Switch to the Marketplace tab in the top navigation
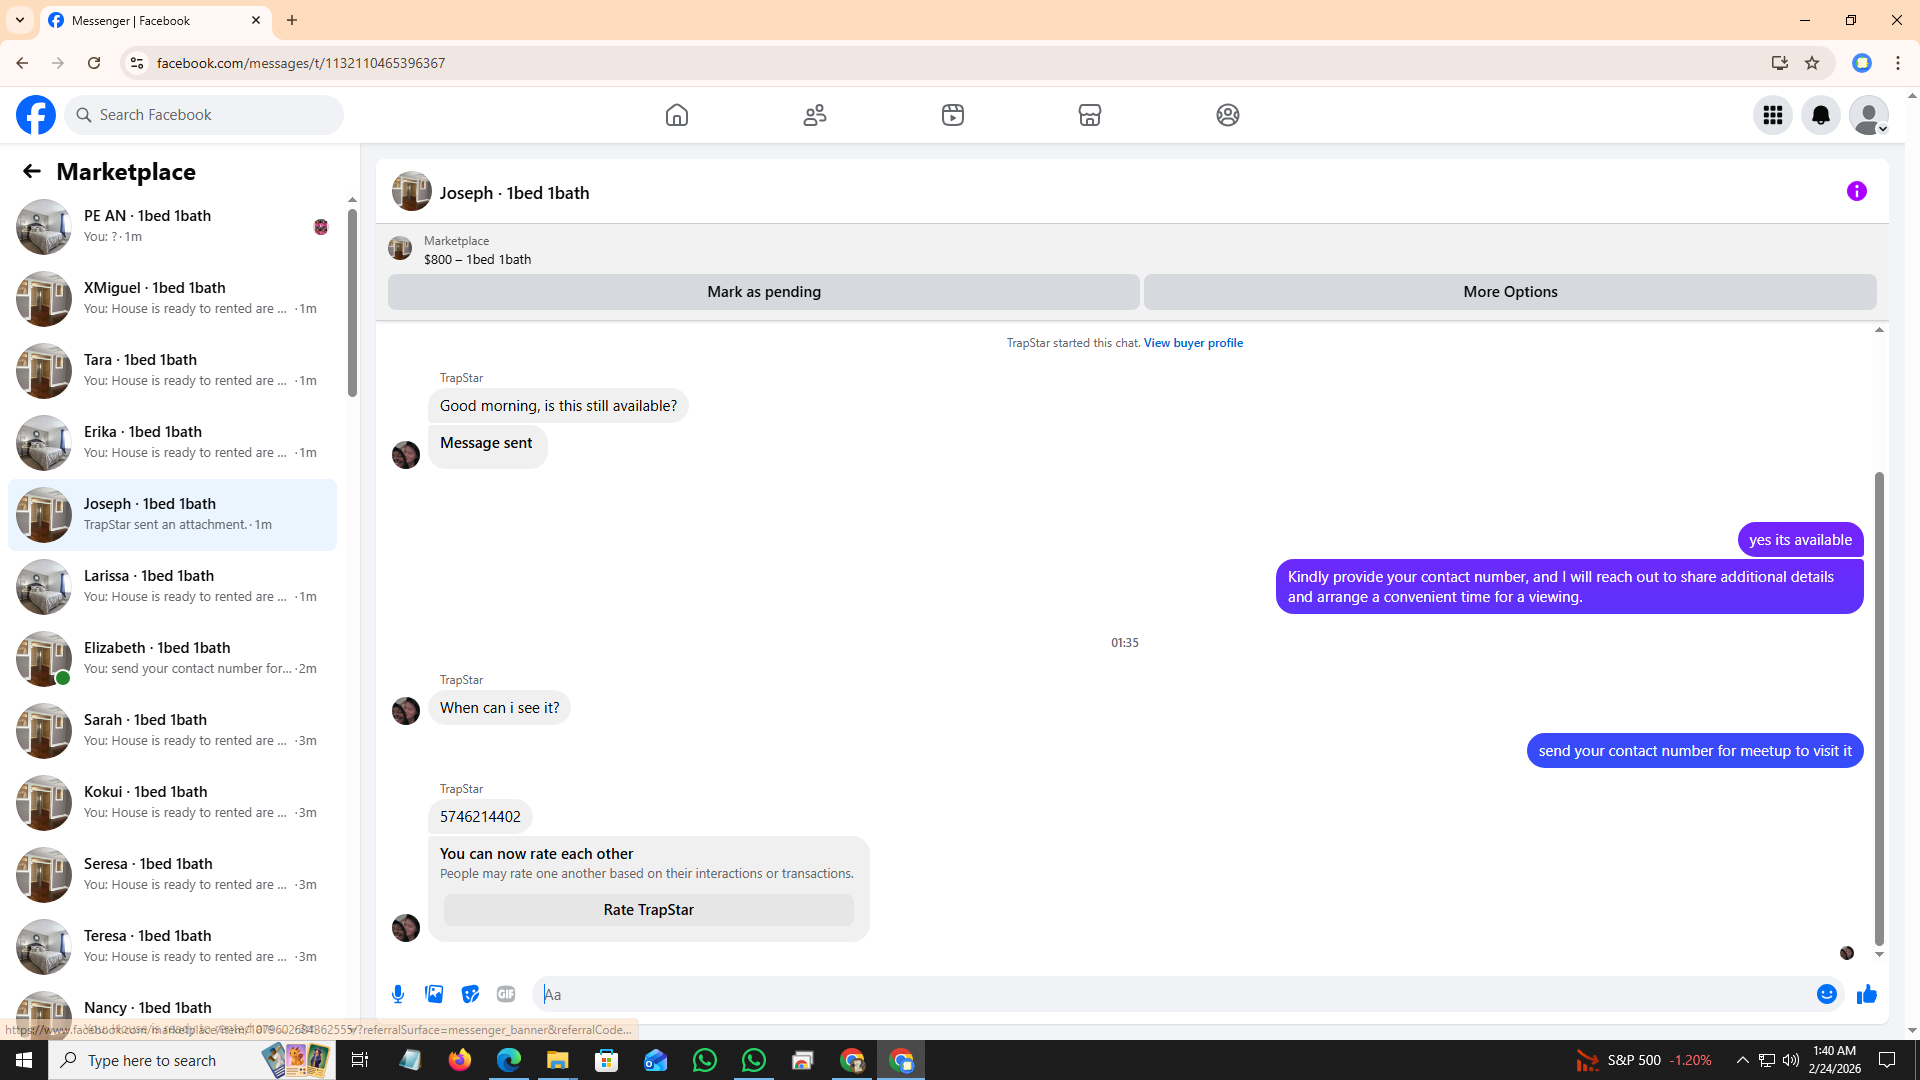 click(1089, 115)
